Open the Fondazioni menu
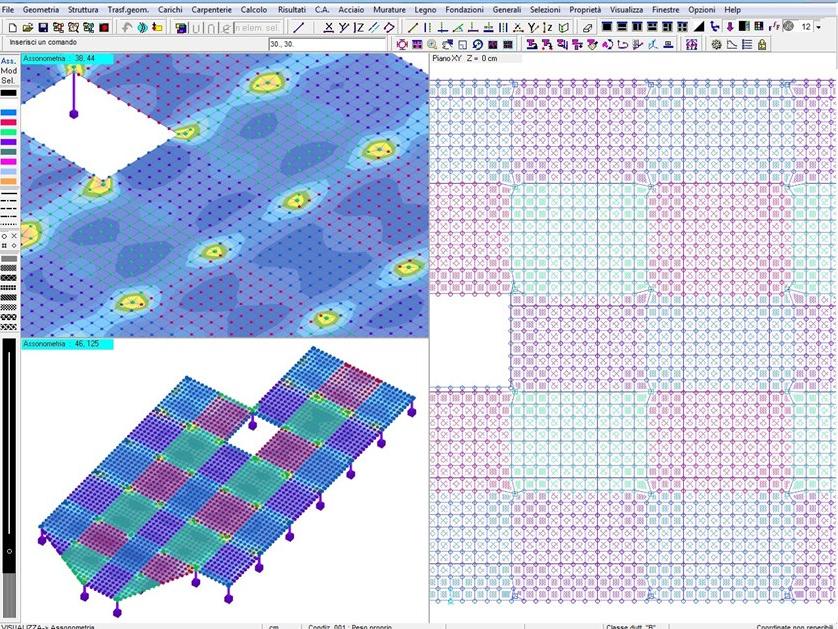 tap(464, 8)
